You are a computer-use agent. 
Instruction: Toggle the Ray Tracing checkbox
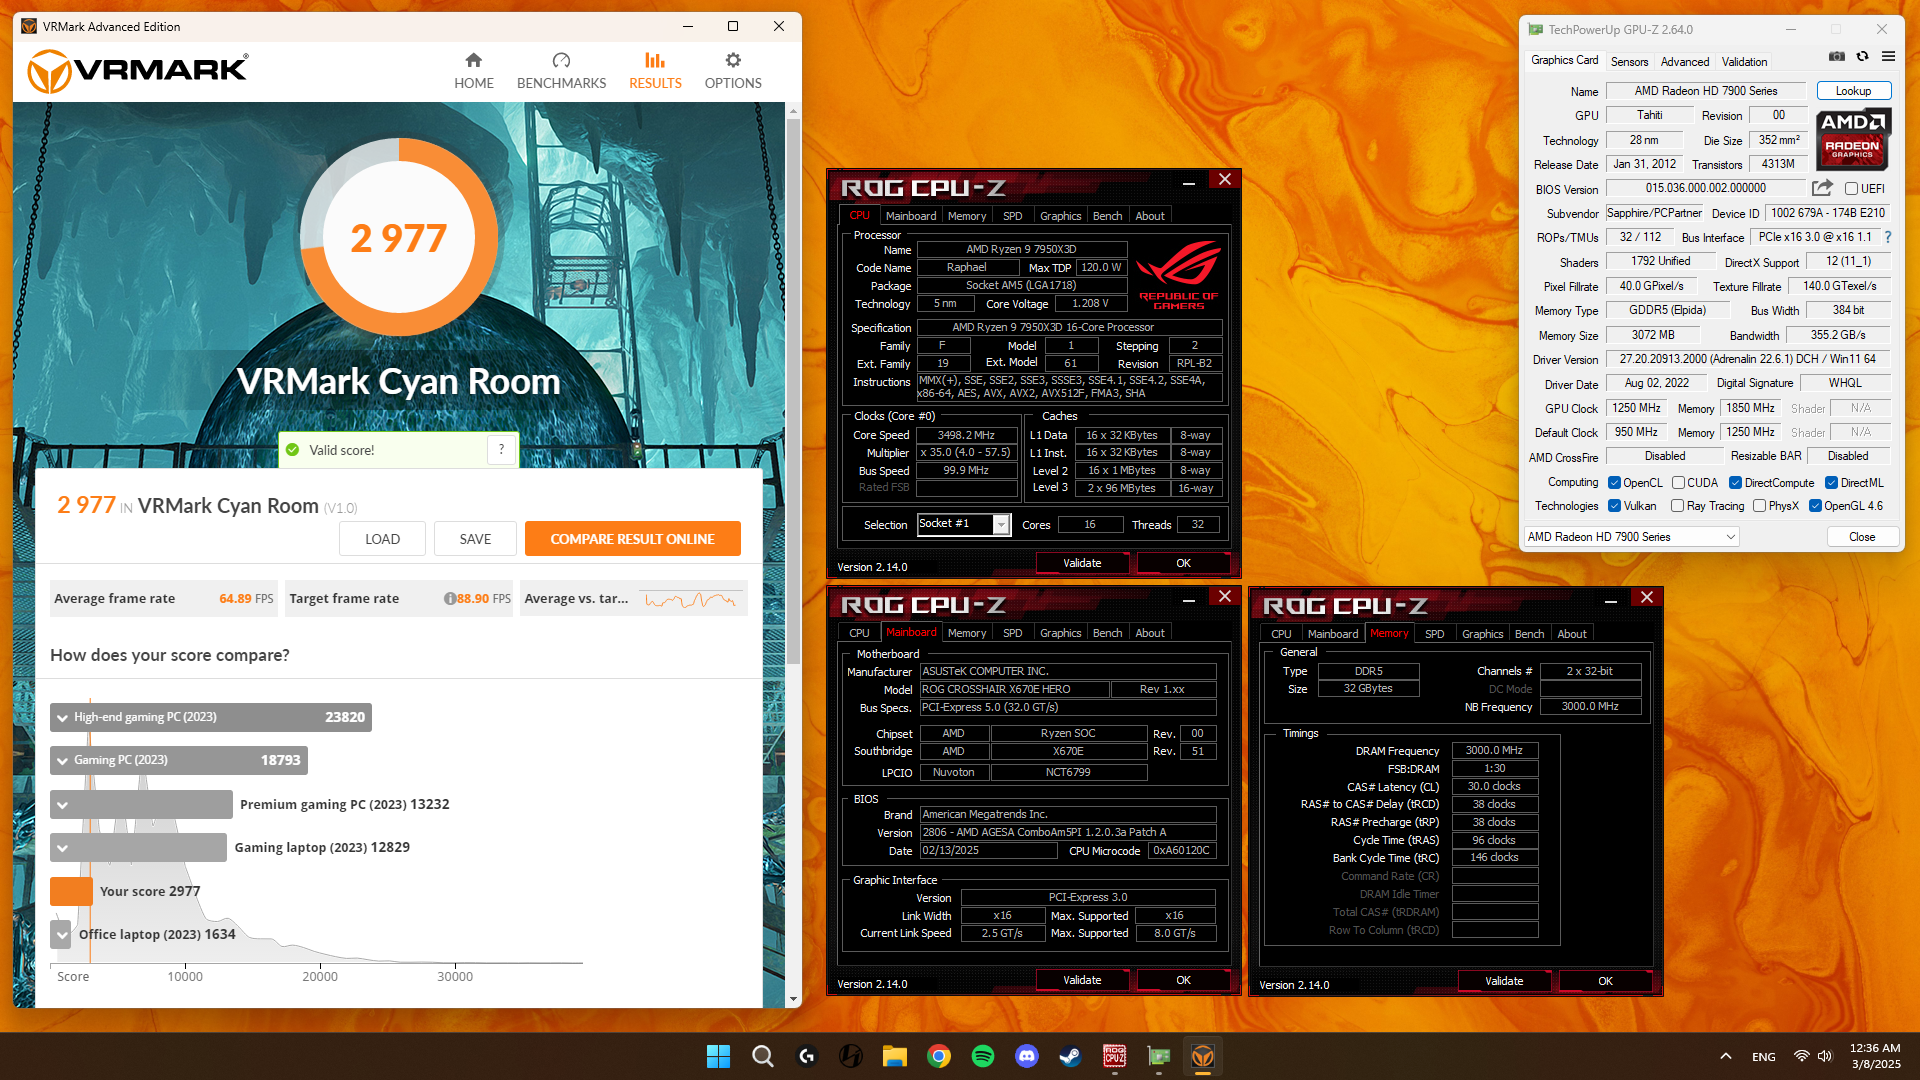click(1677, 506)
